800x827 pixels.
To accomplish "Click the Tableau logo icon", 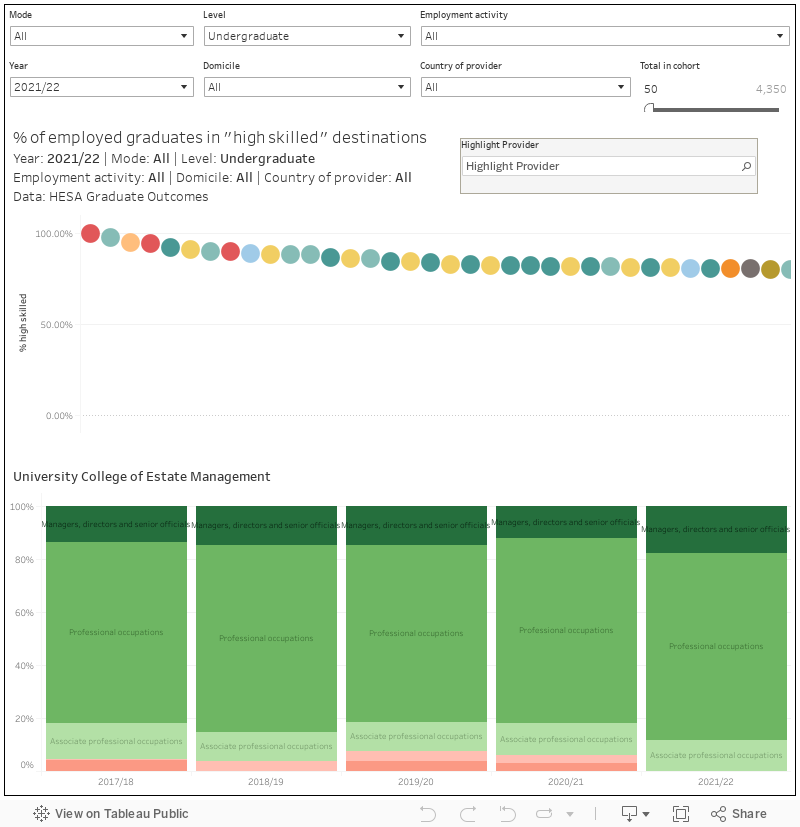I will (42, 814).
